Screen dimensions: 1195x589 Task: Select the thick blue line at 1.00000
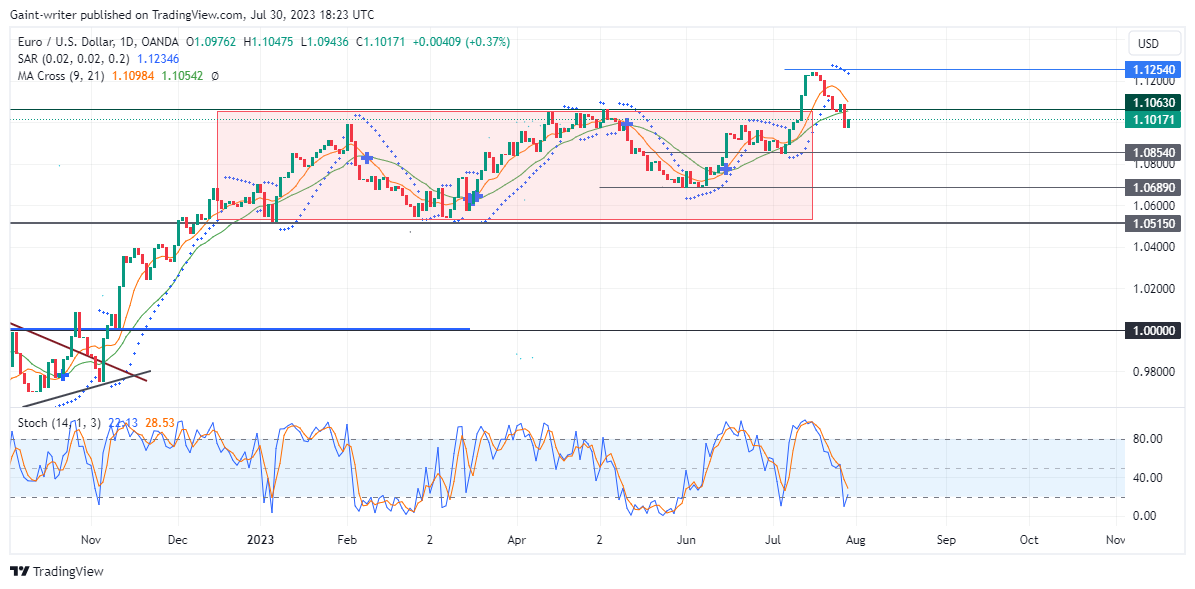[240, 329]
